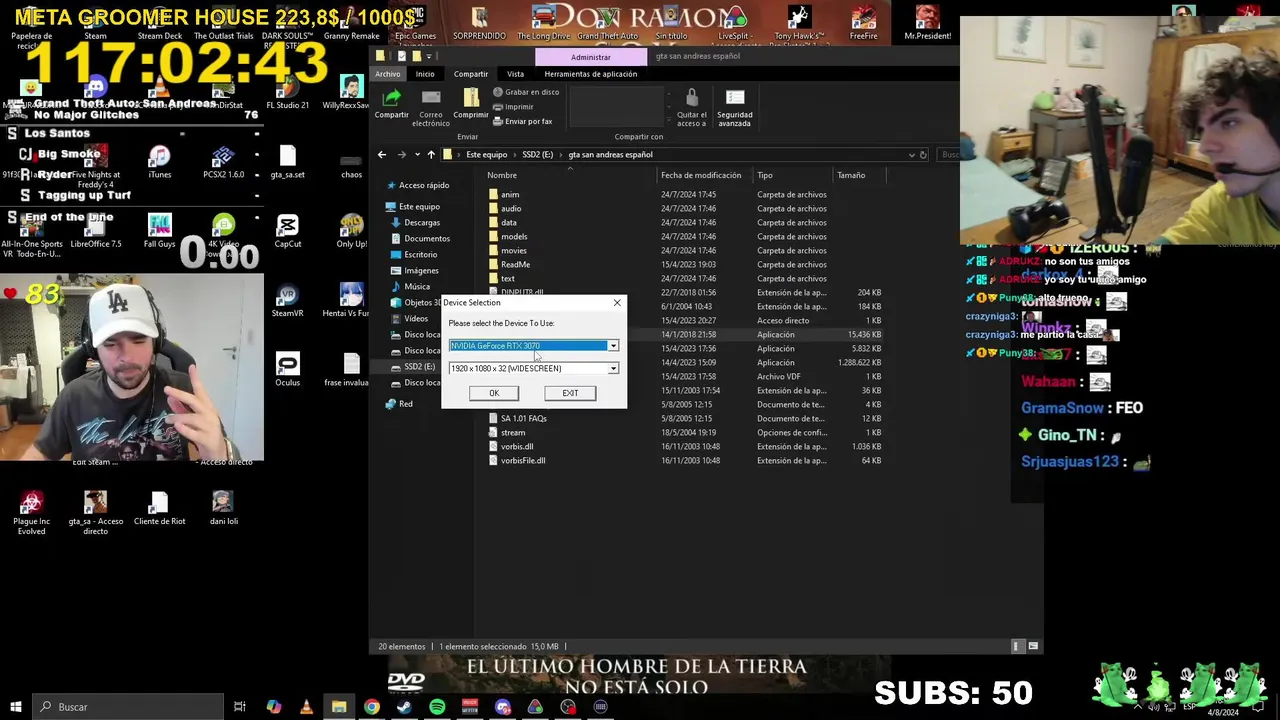Viewport: 1280px width, 720px height.
Task: Switch to details view in status bar
Action: 1017,646
